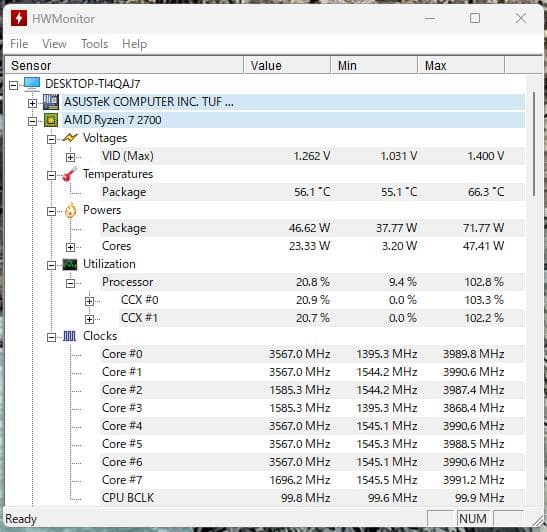Open the Help menu
The height and width of the screenshot is (532, 547).
[x=134, y=44]
